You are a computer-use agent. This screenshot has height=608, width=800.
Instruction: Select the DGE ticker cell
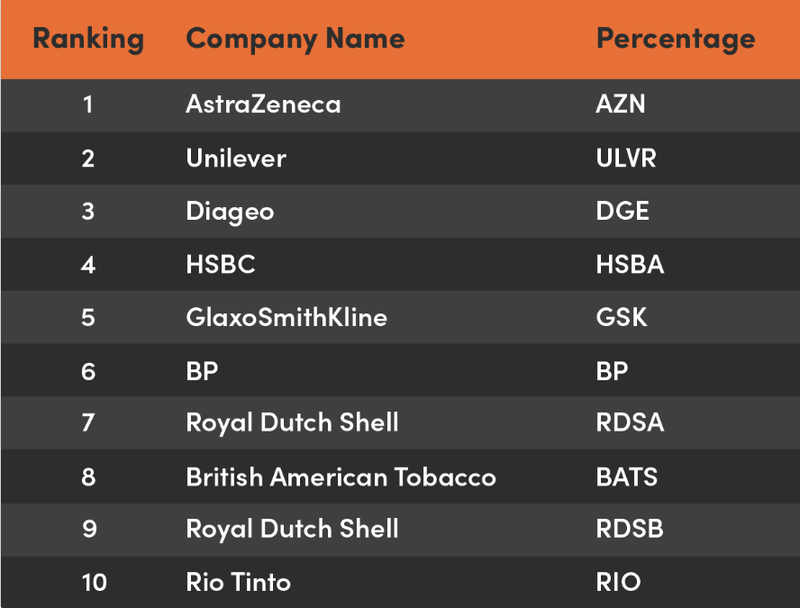click(622, 211)
